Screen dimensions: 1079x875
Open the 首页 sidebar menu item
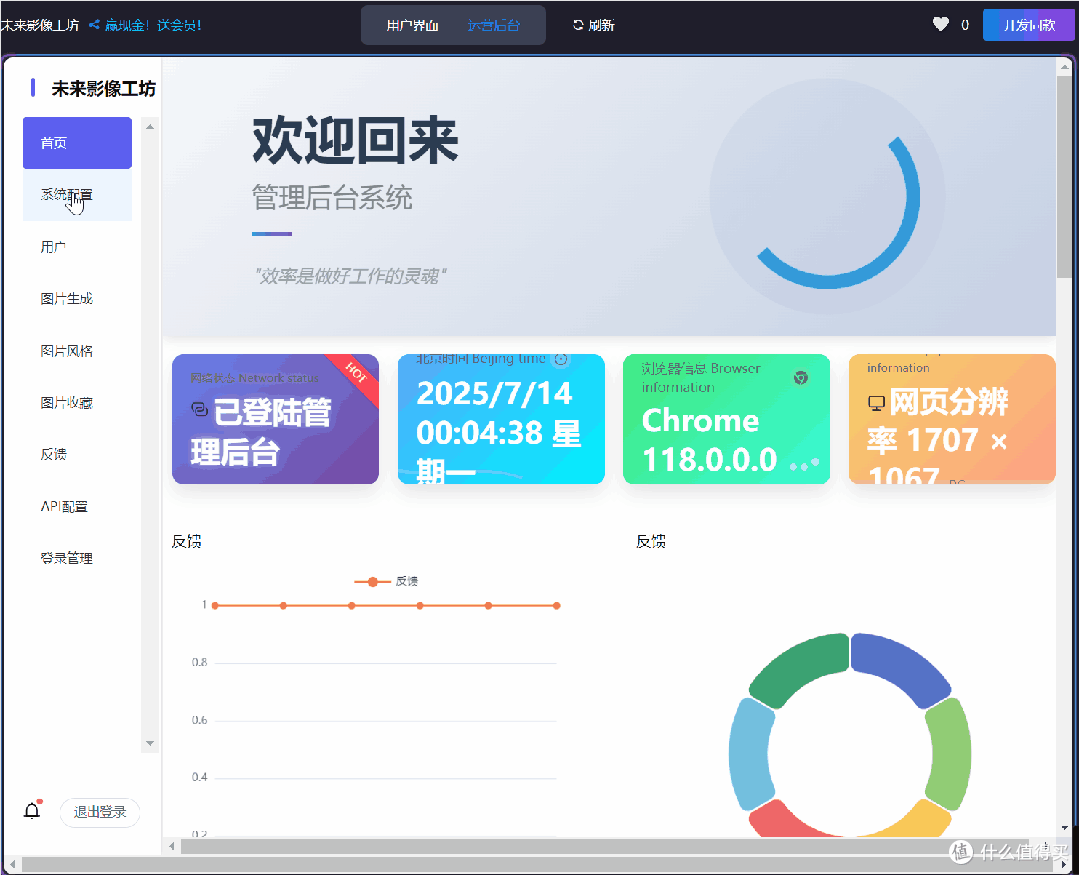[x=77, y=143]
